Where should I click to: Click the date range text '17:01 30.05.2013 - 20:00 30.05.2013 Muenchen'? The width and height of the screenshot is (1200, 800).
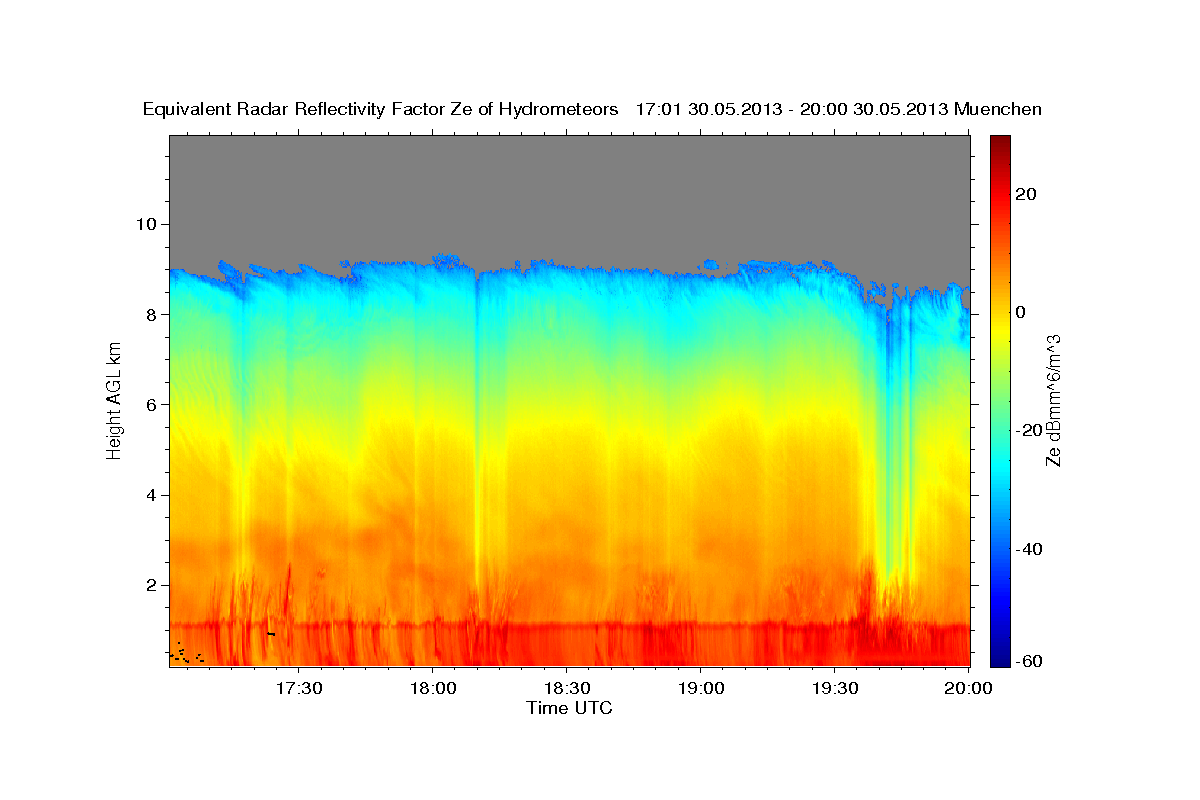coord(839,110)
